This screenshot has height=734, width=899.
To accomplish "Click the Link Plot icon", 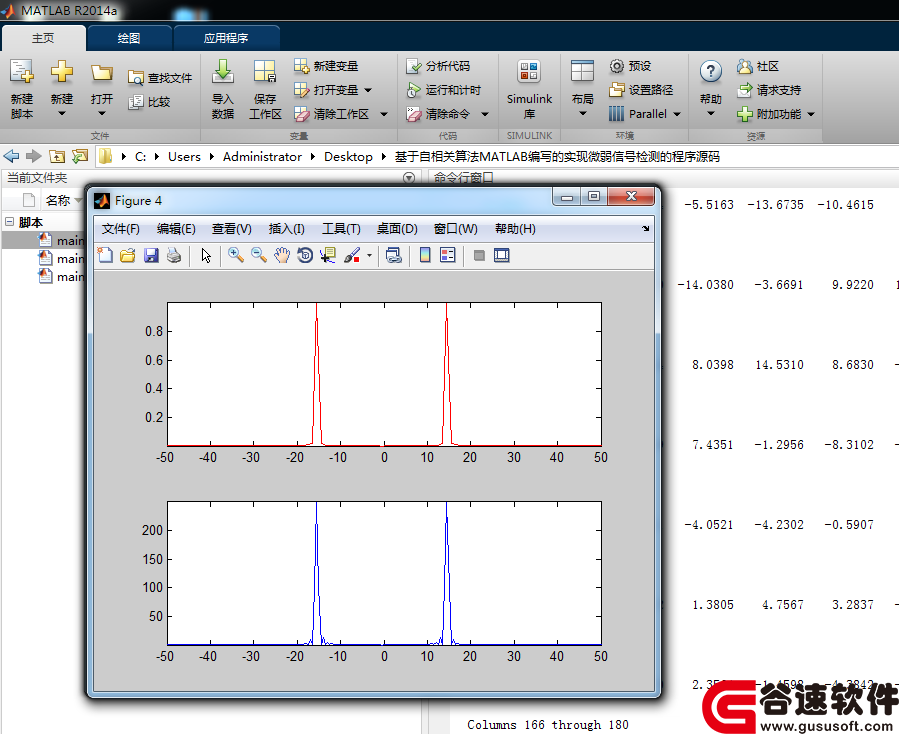I will pyautogui.click(x=393, y=255).
